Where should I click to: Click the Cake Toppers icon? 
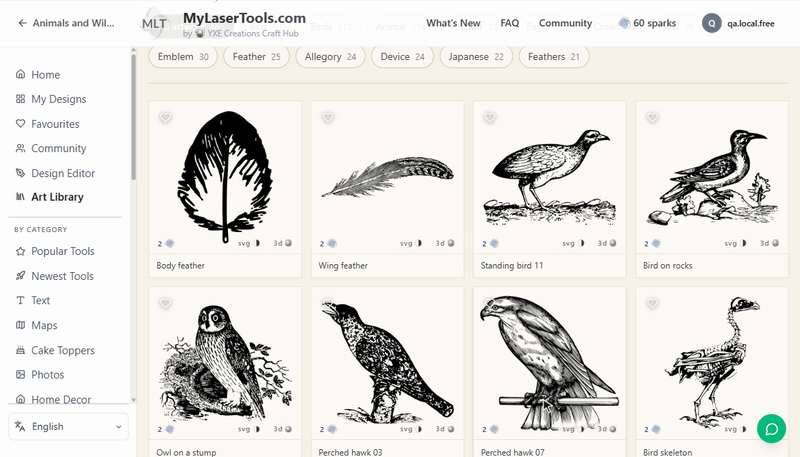20,350
